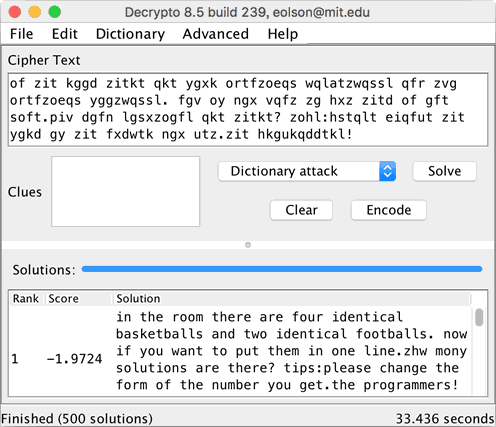Open the File menu
The image size is (496, 427).
click(21, 34)
